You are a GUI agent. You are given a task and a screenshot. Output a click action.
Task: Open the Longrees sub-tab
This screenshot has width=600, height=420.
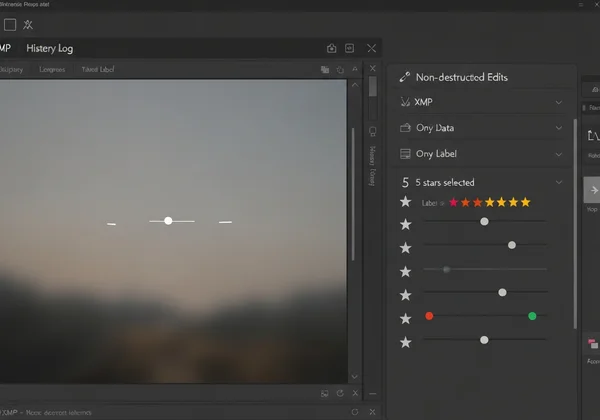click(52, 69)
